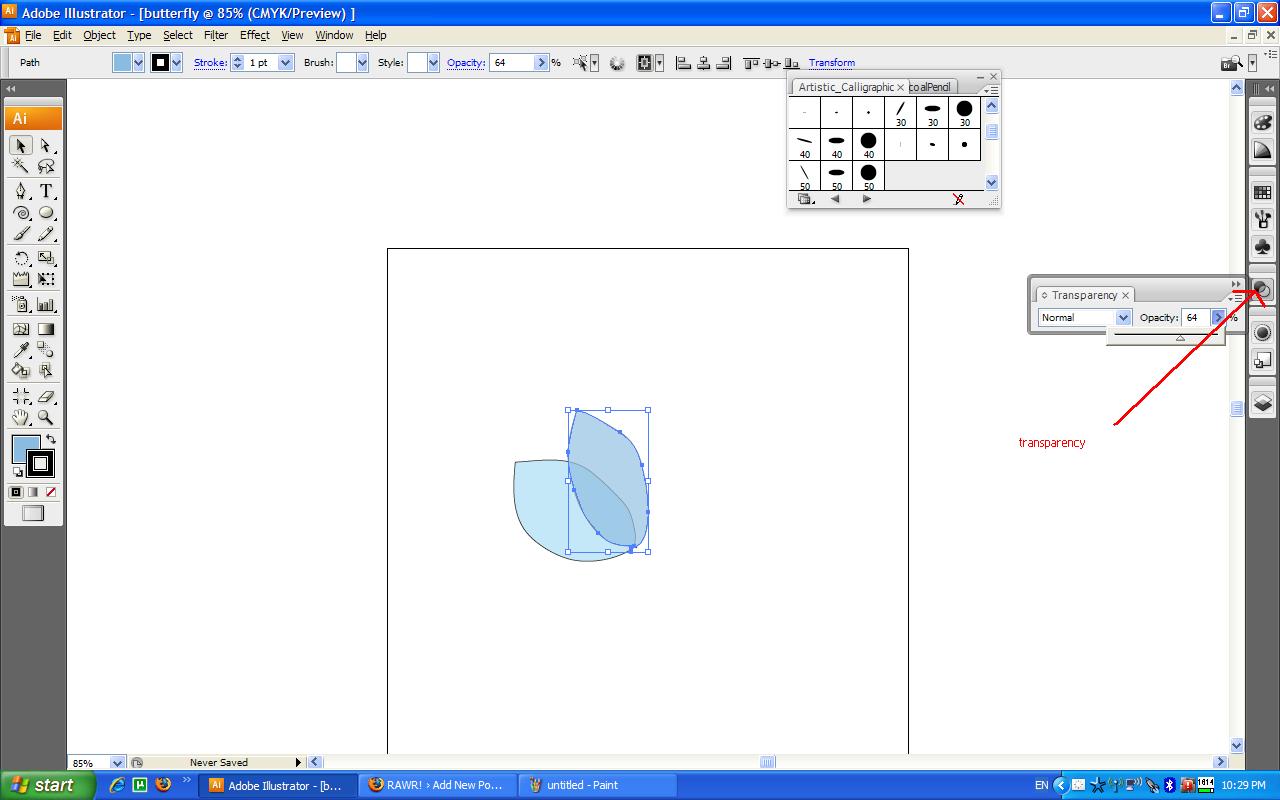
Task: Select the Lasso tool
Action: (x=46, y=167)
